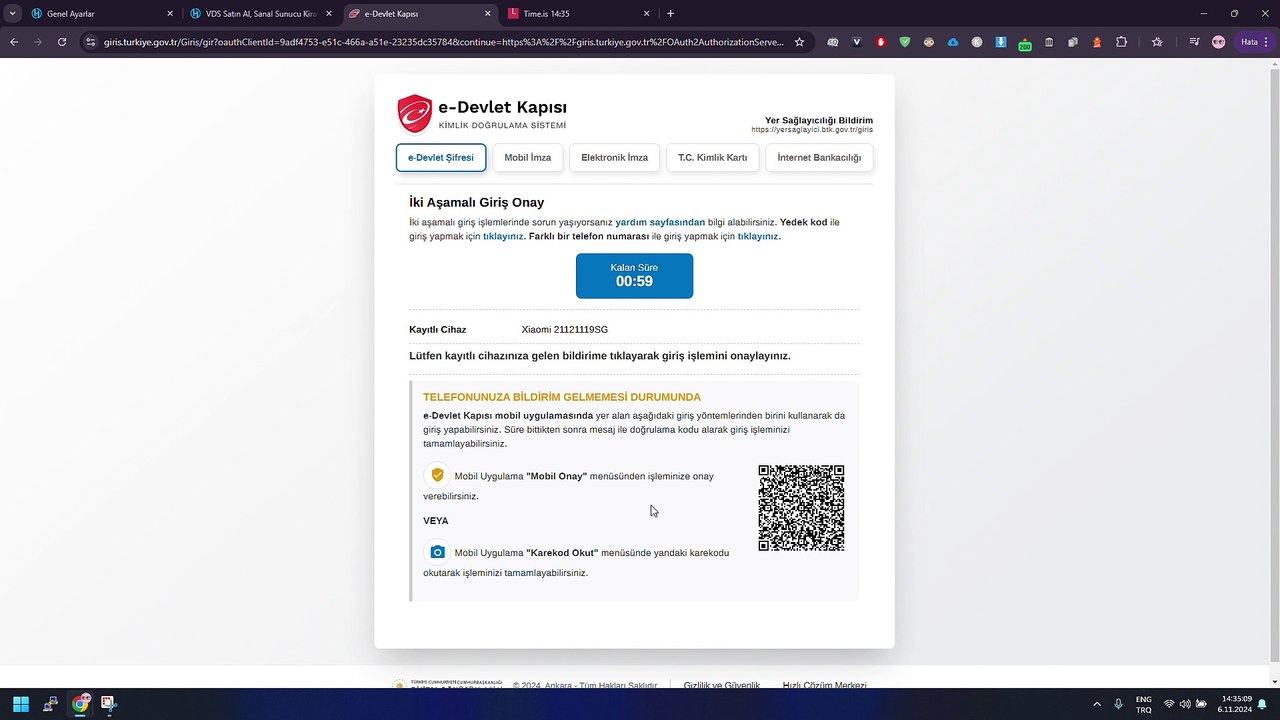Click the Mobil Onay shield icon
The height and width of the screenshot is (720, 1280).
click(x=436, y=475)
